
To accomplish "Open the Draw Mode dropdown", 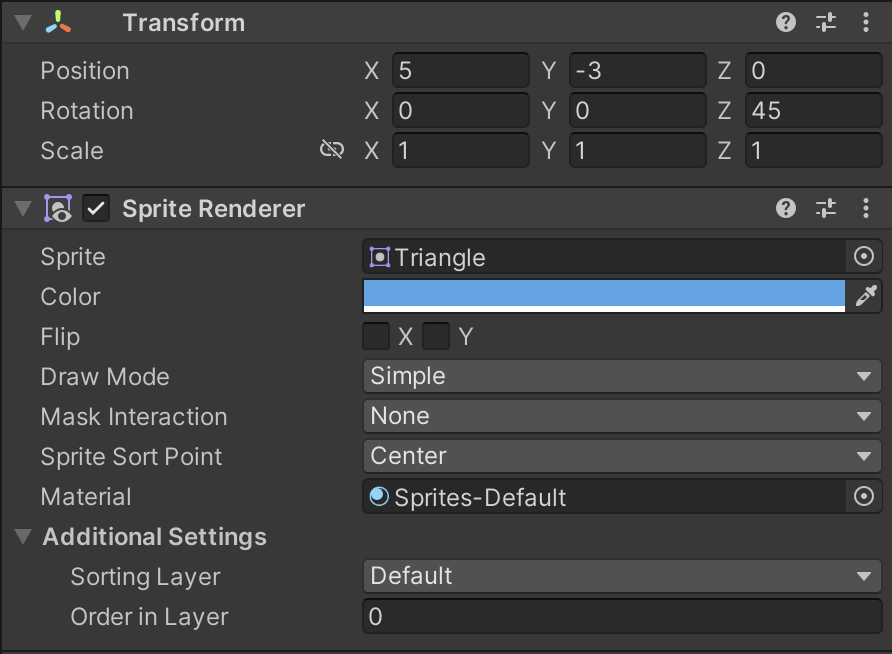I will click(622, 376).
